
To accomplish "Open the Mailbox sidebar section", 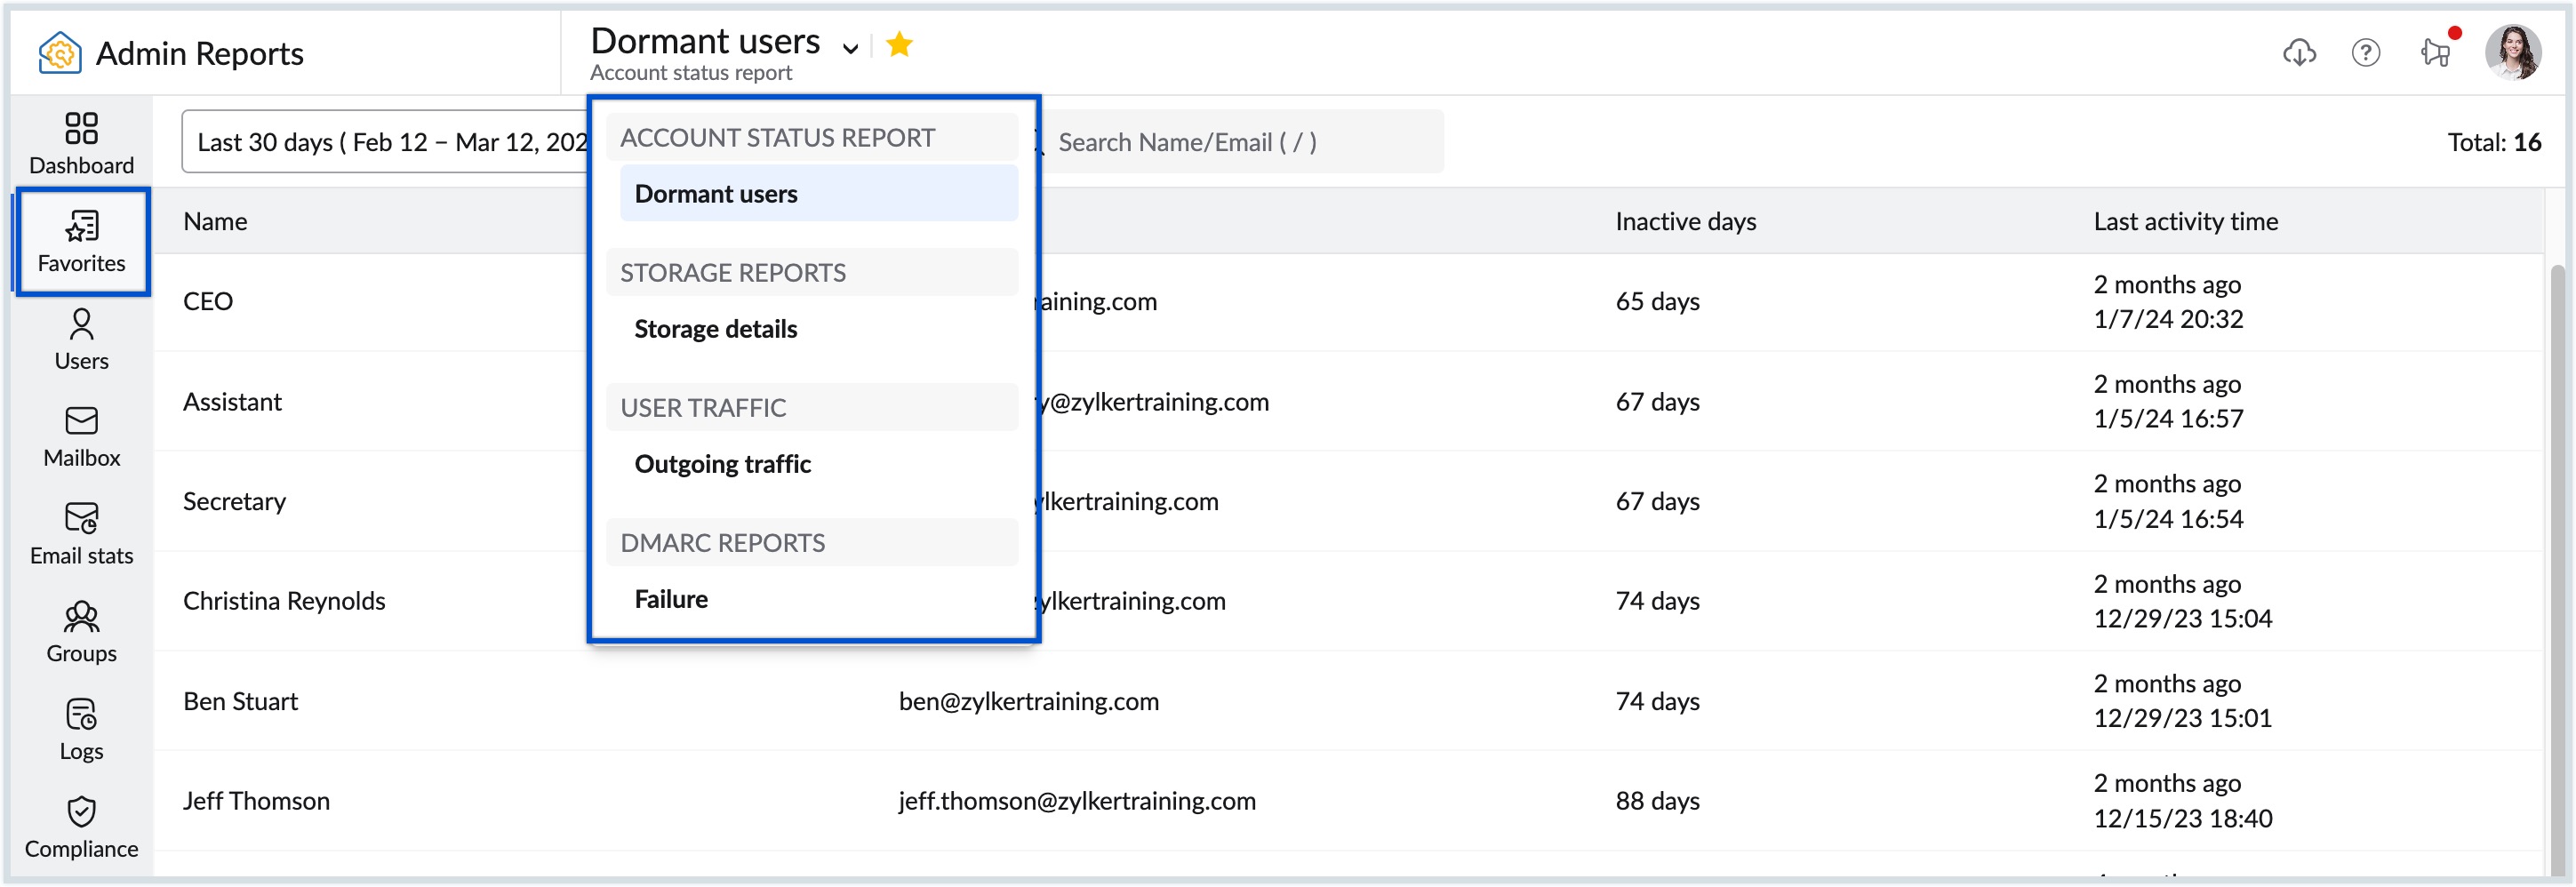I will pyautogui.click(x=81, y=437).
